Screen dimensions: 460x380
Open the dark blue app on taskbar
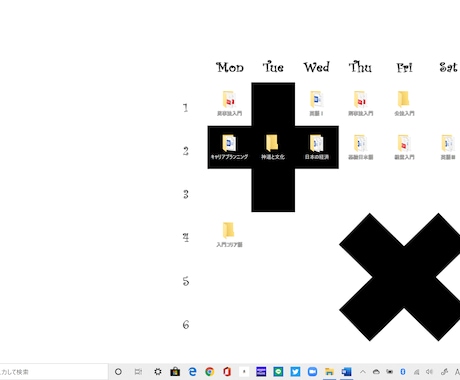click(261, 371)
